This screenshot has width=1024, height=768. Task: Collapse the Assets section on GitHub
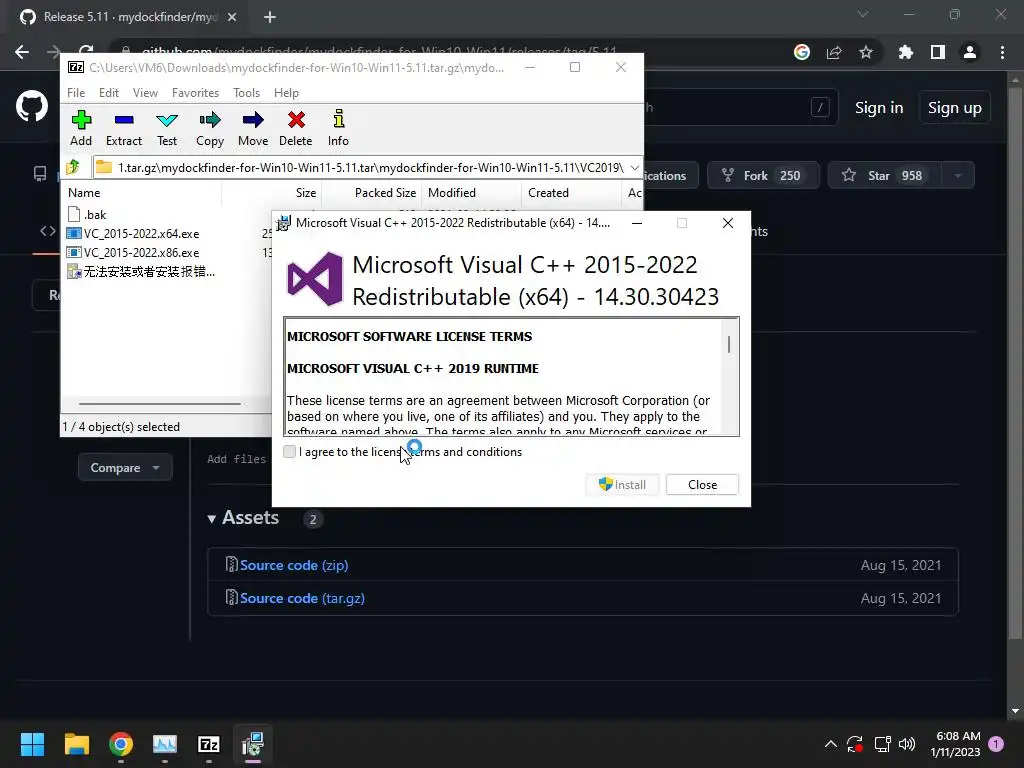(243, 518)
